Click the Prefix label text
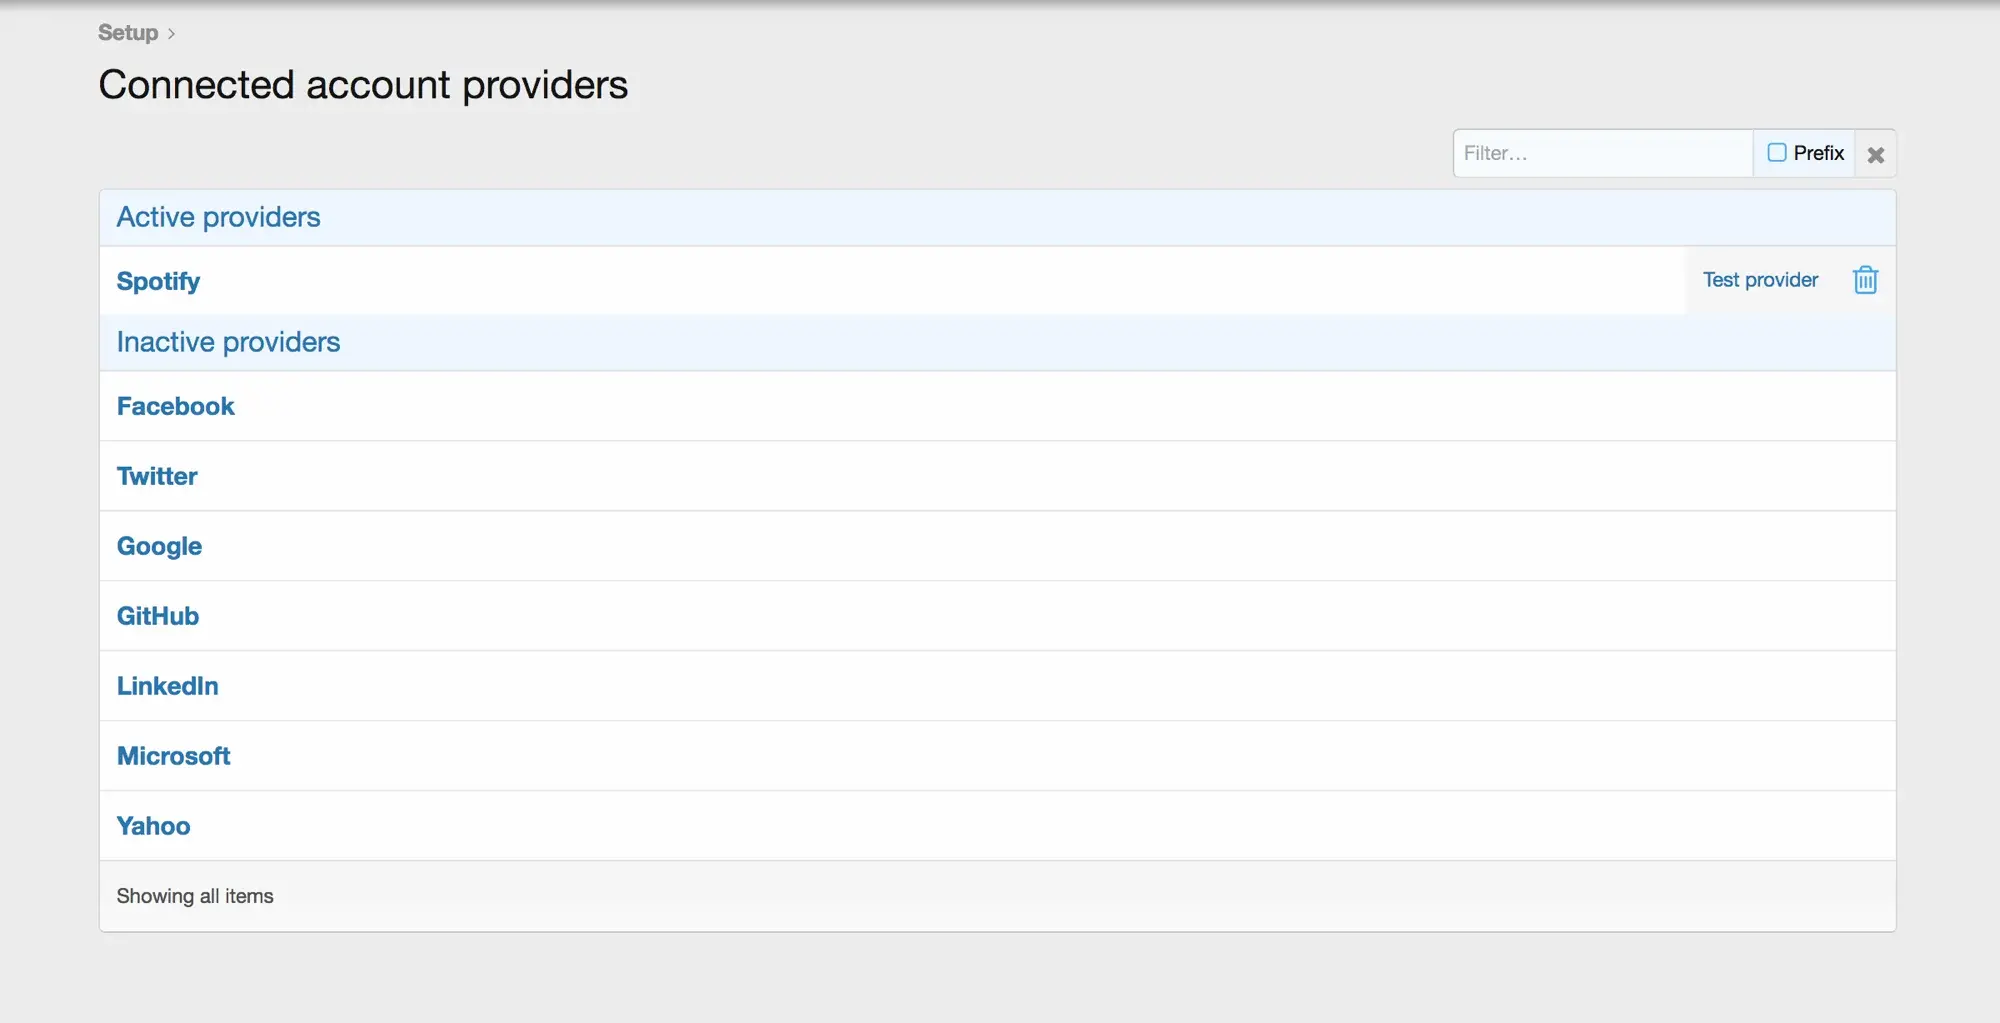 (x=1818, y=153)
